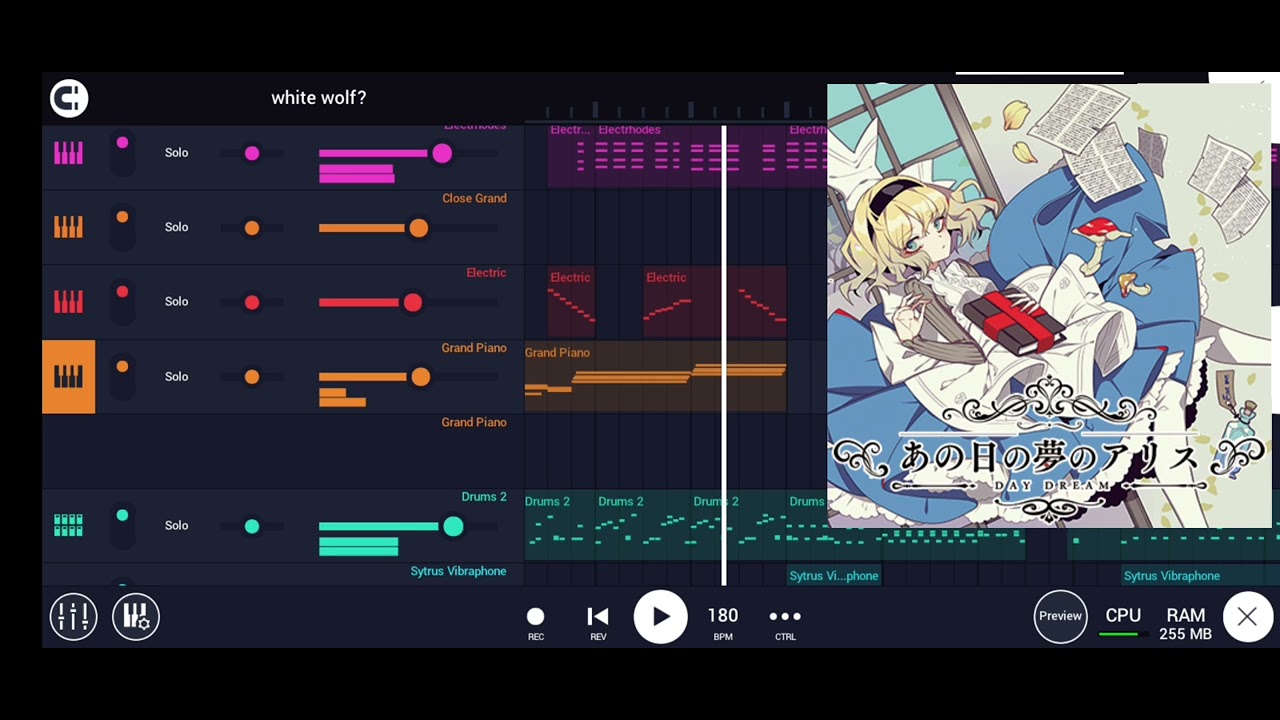The width and height of the screenshot is (1280, 720).
Task: Adjust the Close Grand pan knob
Action: click(252, 228)
